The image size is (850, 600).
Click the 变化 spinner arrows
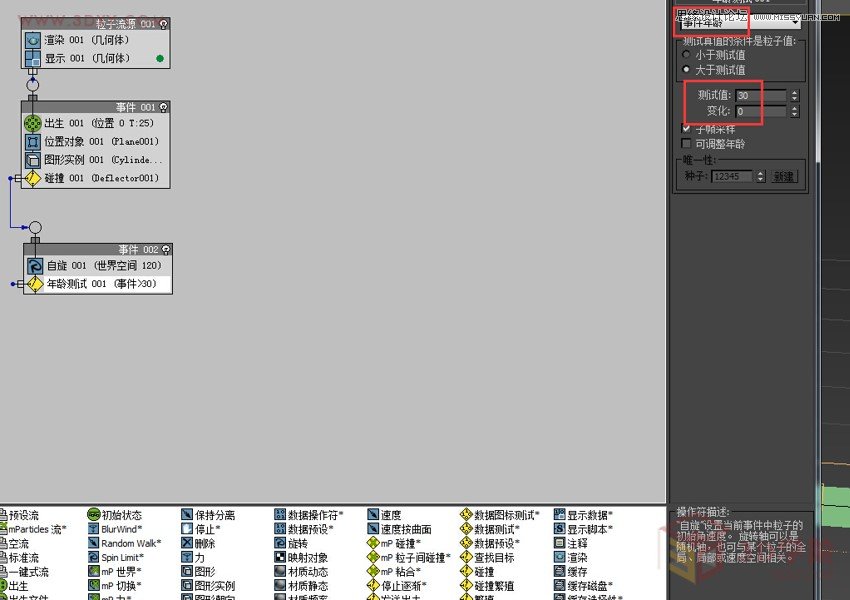tap(794, 111)
